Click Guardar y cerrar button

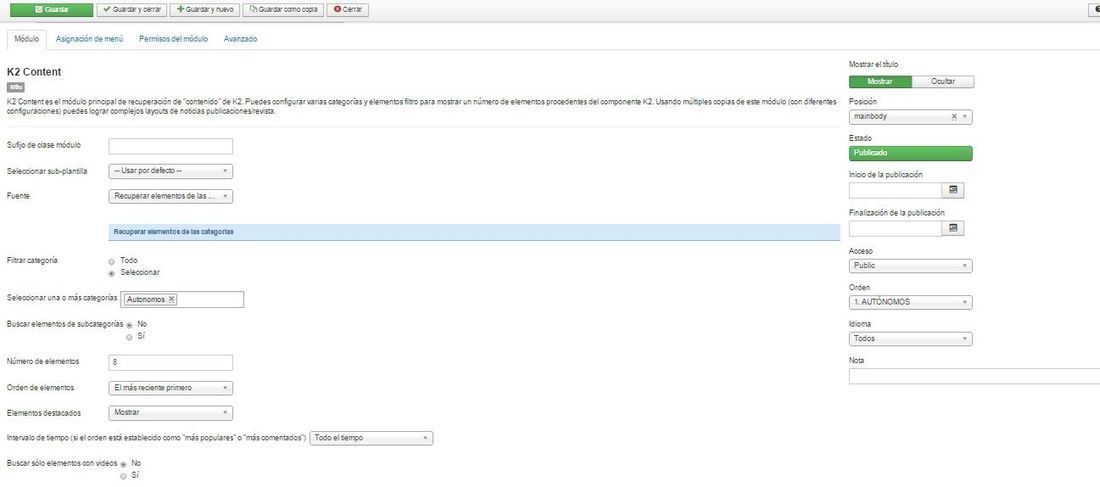(132, 10)
